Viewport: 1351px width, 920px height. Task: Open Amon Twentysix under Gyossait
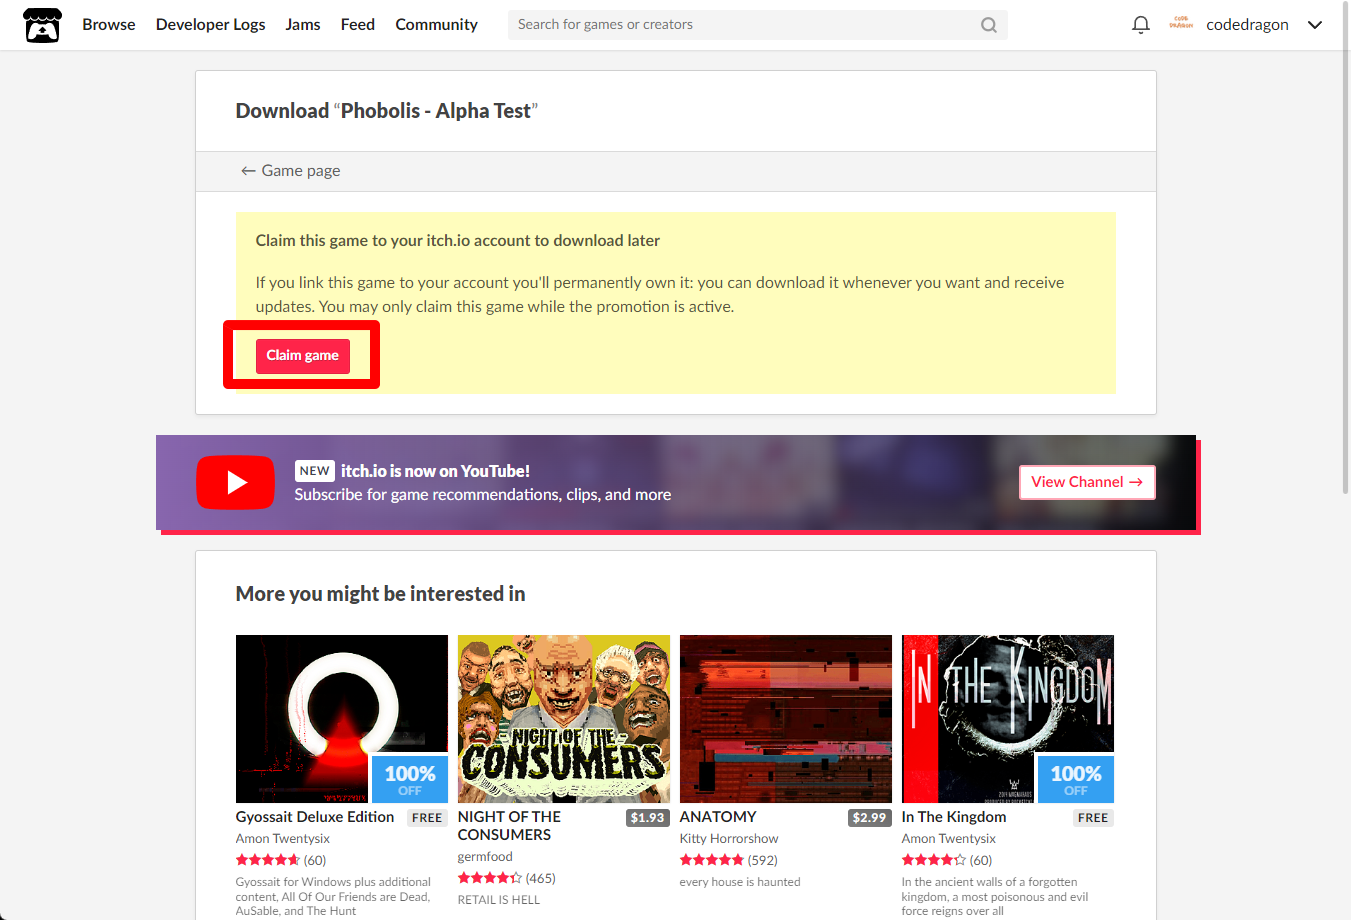tap(283, 839)
